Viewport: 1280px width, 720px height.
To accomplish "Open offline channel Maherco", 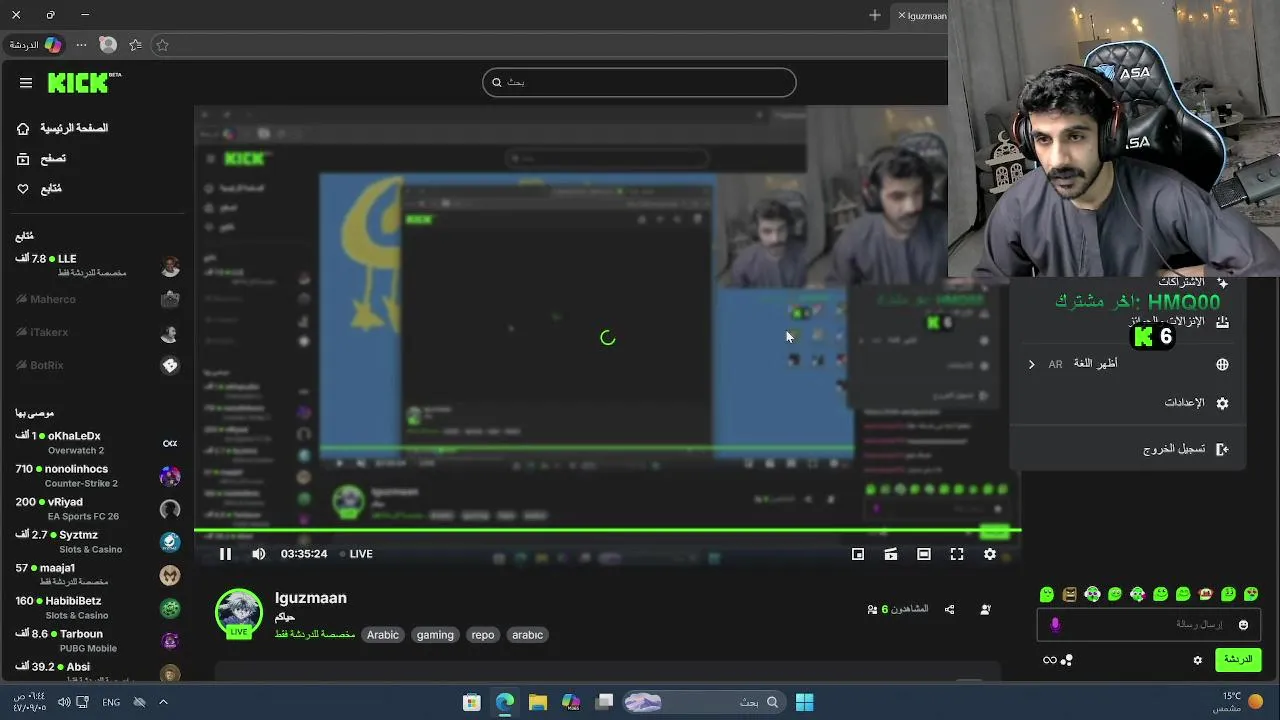I will click(97, 299).
